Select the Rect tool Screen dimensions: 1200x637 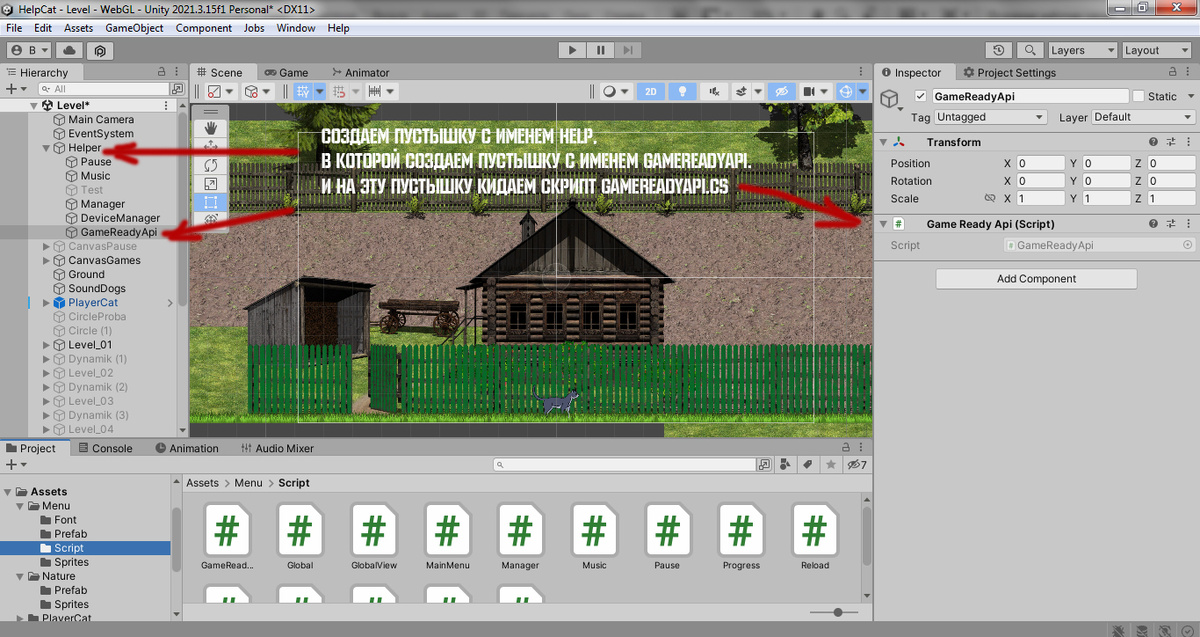click(x=211, y=202)
